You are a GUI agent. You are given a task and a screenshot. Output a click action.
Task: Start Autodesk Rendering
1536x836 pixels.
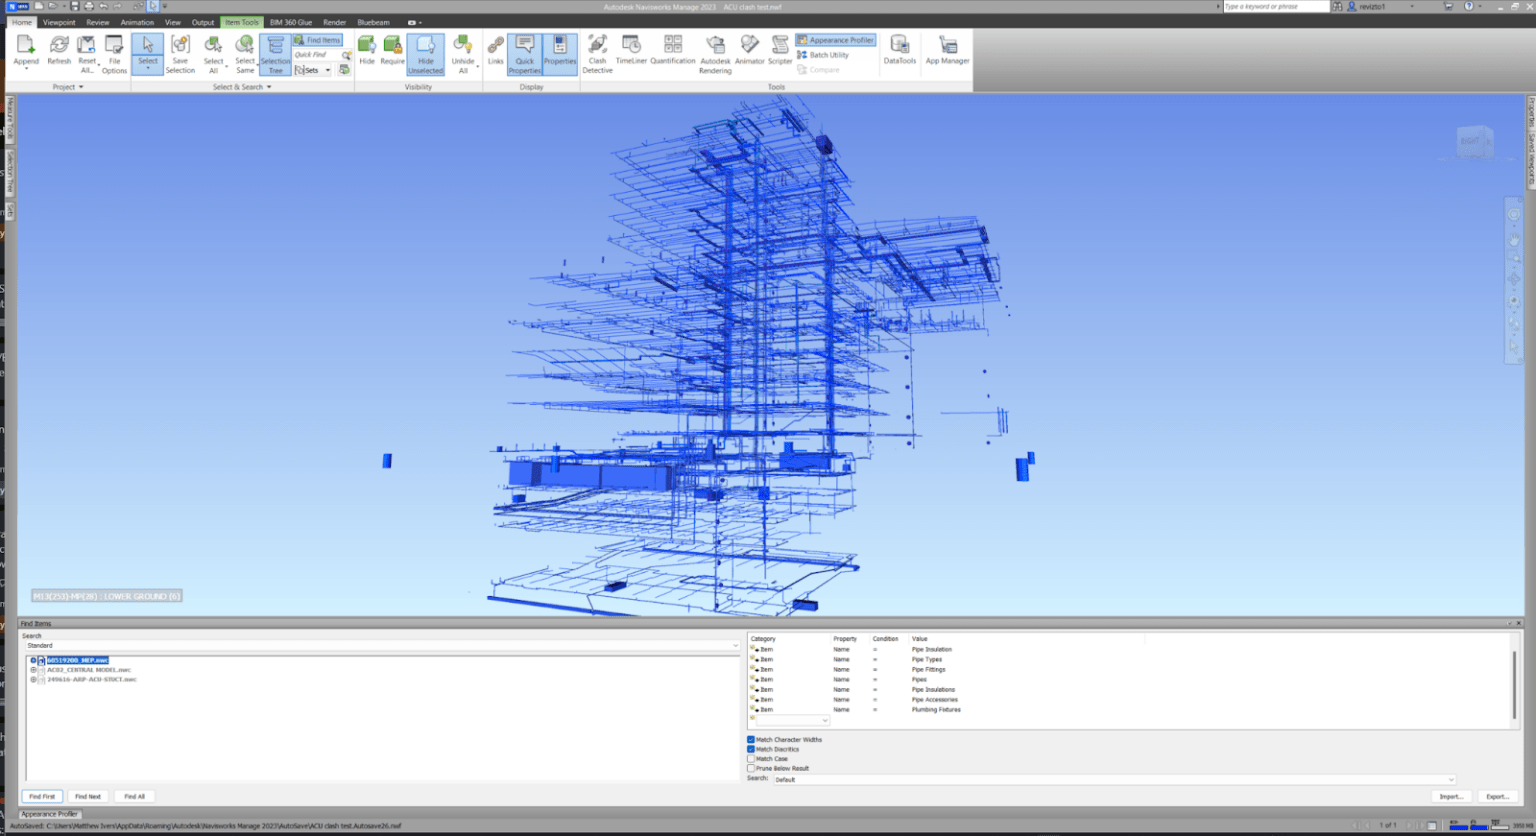pos(715,52)
